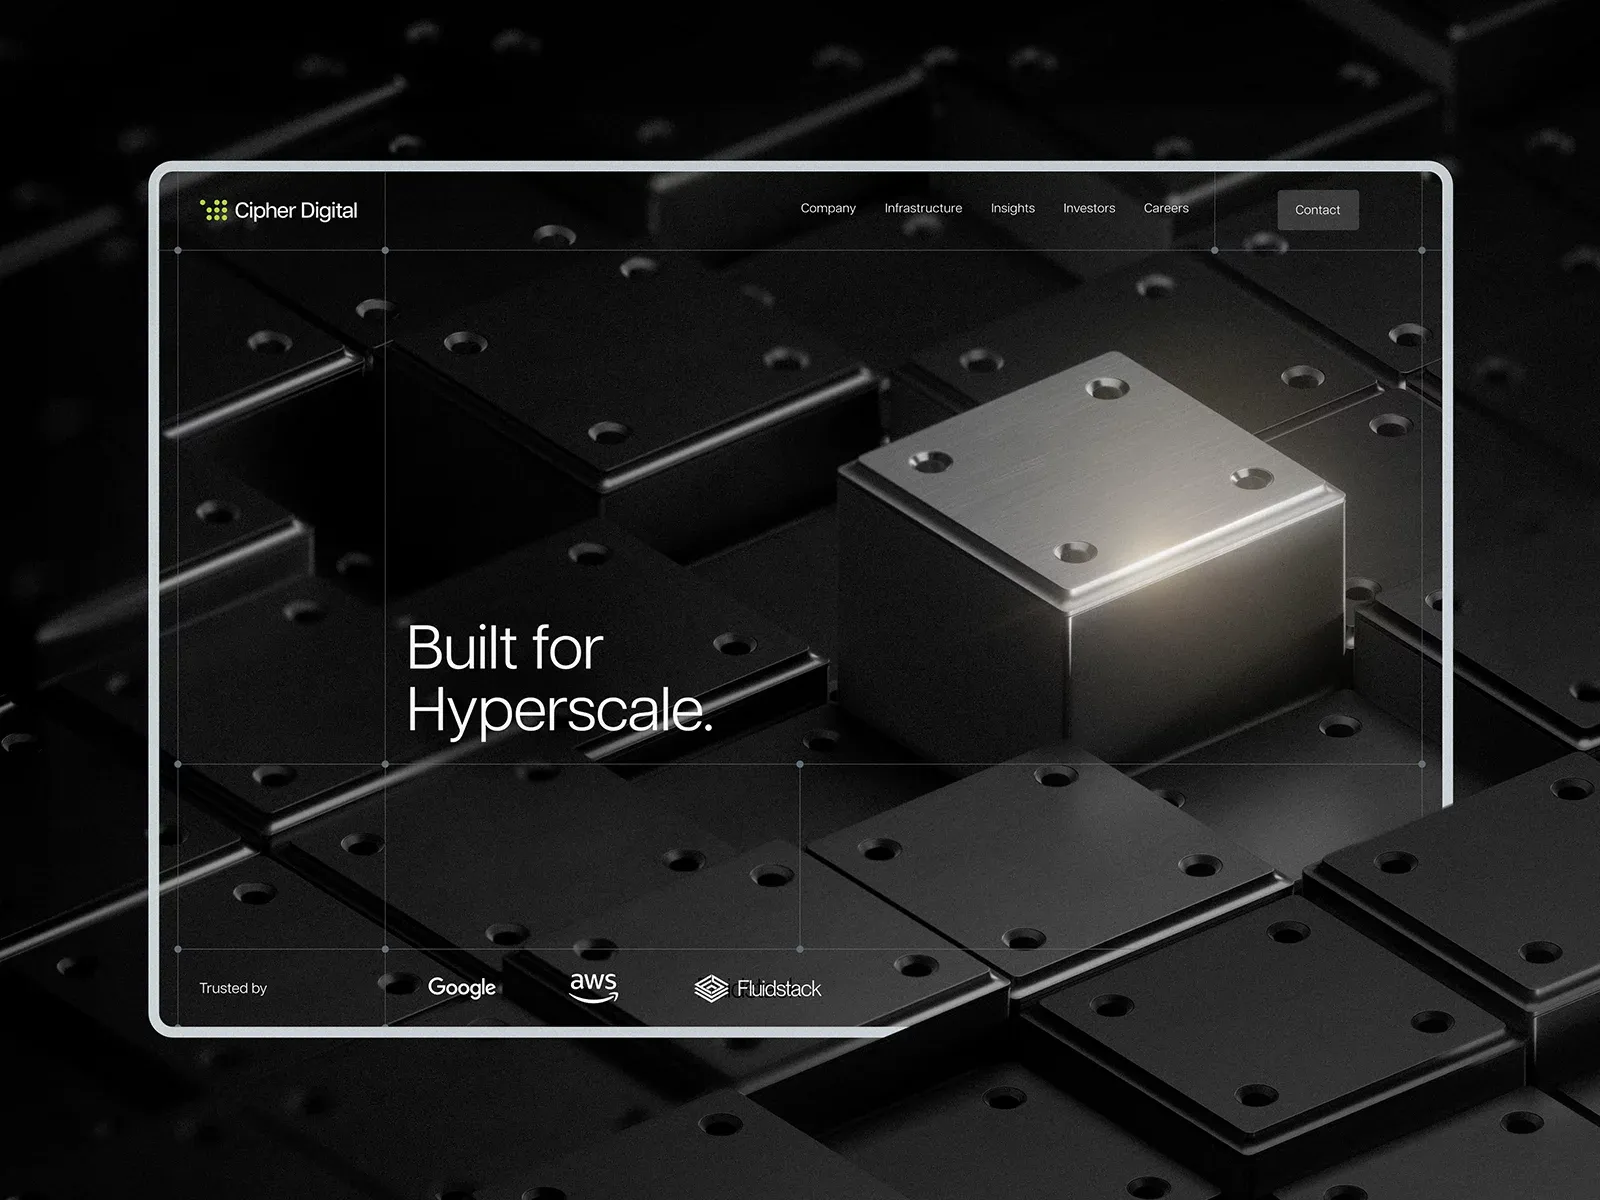Click the Fluidstack layered icon
1600x1200 pixels.
(711, 989)
